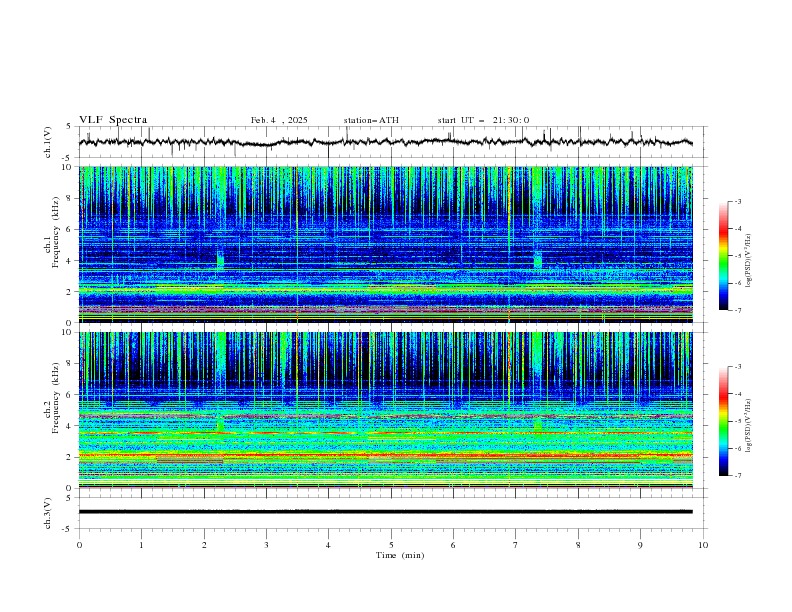The height and width of the screenshot is (612, 792).
Task: Click the lower color scale bar
Action: pos(724,421)
